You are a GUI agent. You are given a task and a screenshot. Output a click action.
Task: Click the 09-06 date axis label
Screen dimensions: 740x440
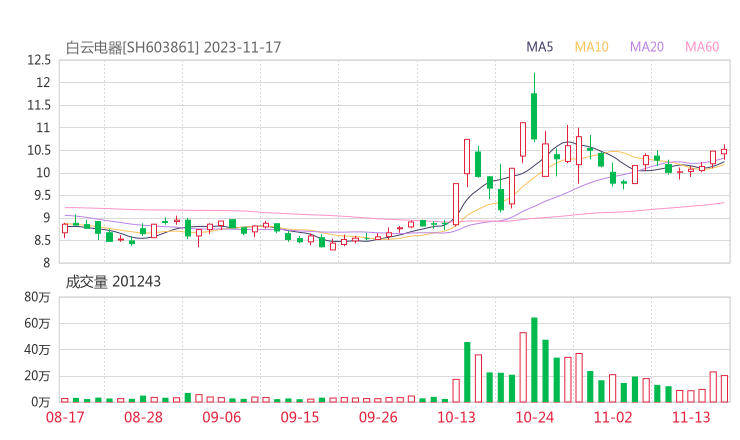coord(221,417)
